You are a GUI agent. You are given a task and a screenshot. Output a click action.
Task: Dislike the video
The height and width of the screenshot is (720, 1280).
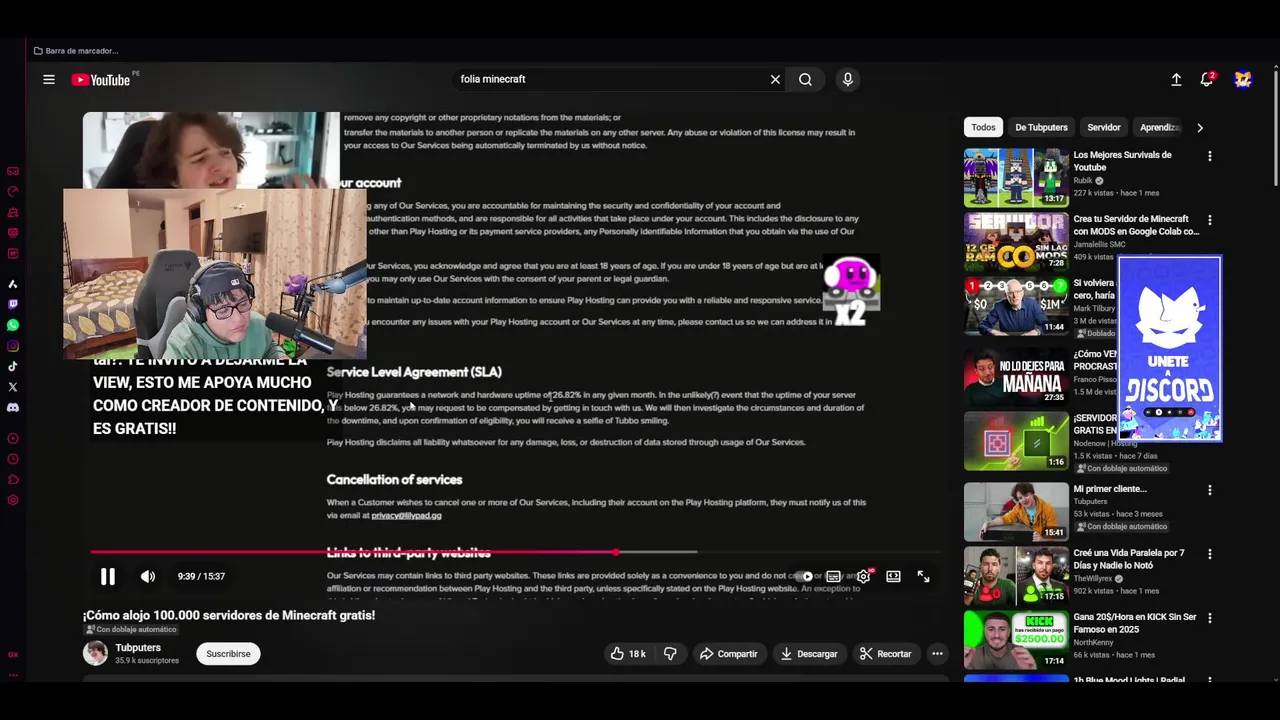[x=670, y=654]
